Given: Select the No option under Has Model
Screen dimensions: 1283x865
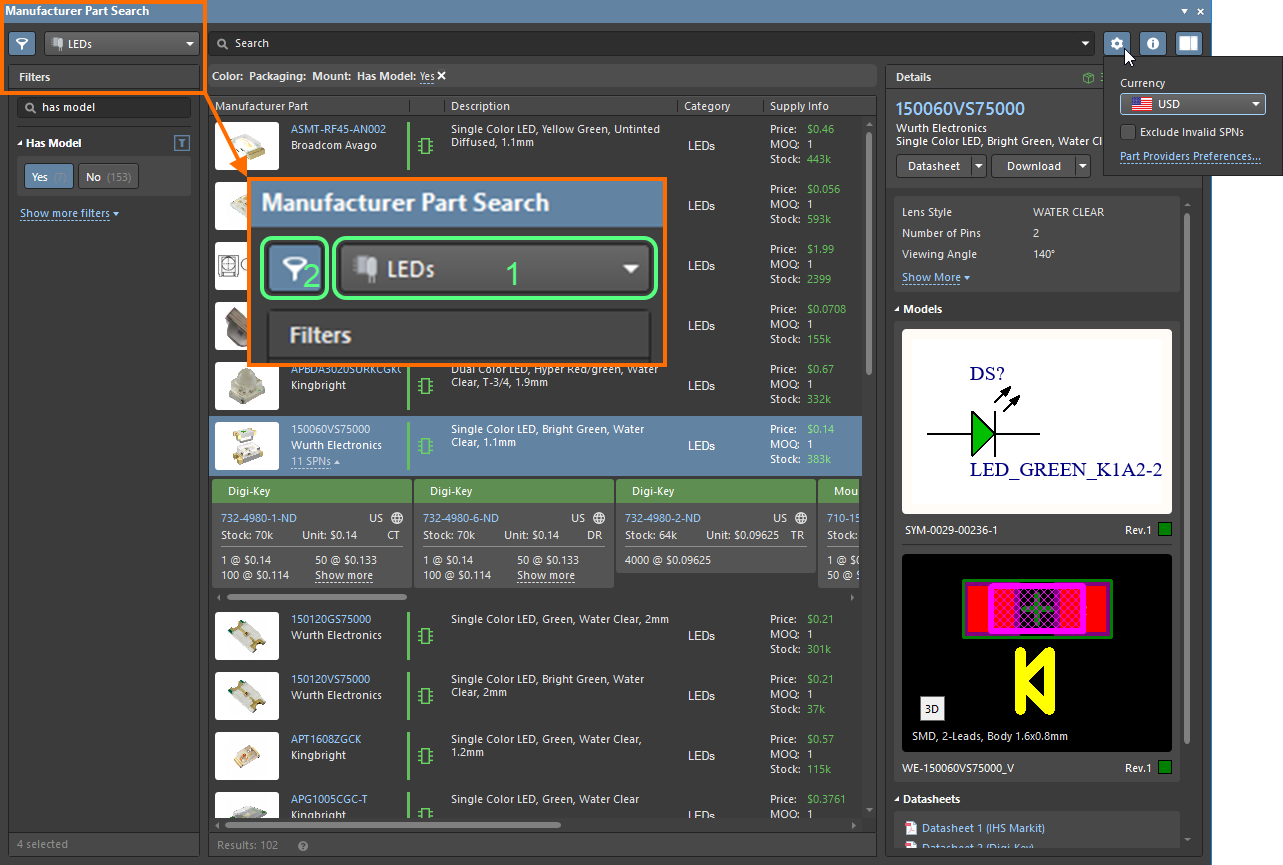Looking at the screenshot, I should [x=108, y=177].
